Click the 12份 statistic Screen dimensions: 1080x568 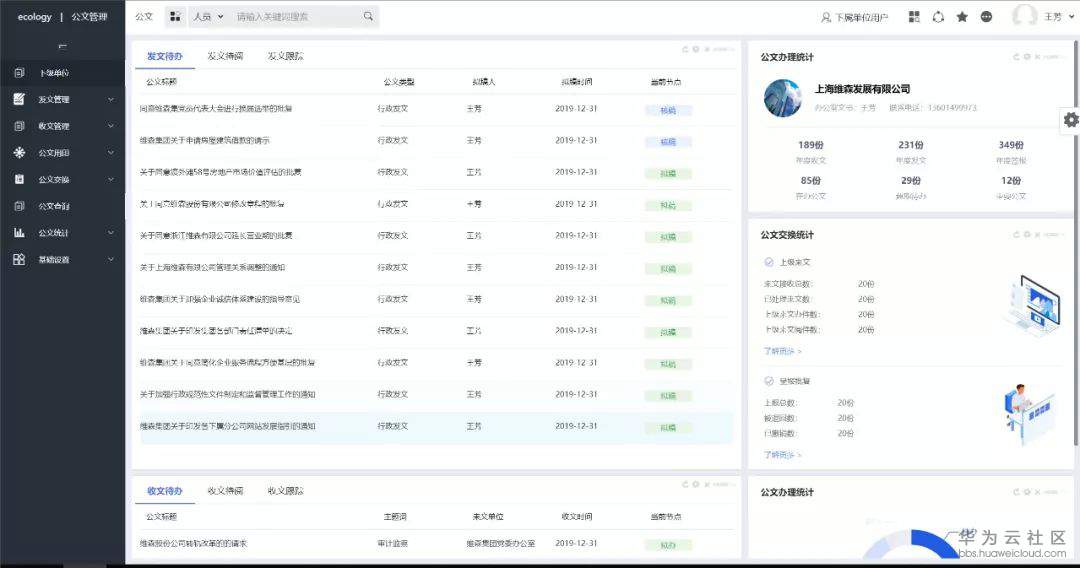click(1011, 180)
